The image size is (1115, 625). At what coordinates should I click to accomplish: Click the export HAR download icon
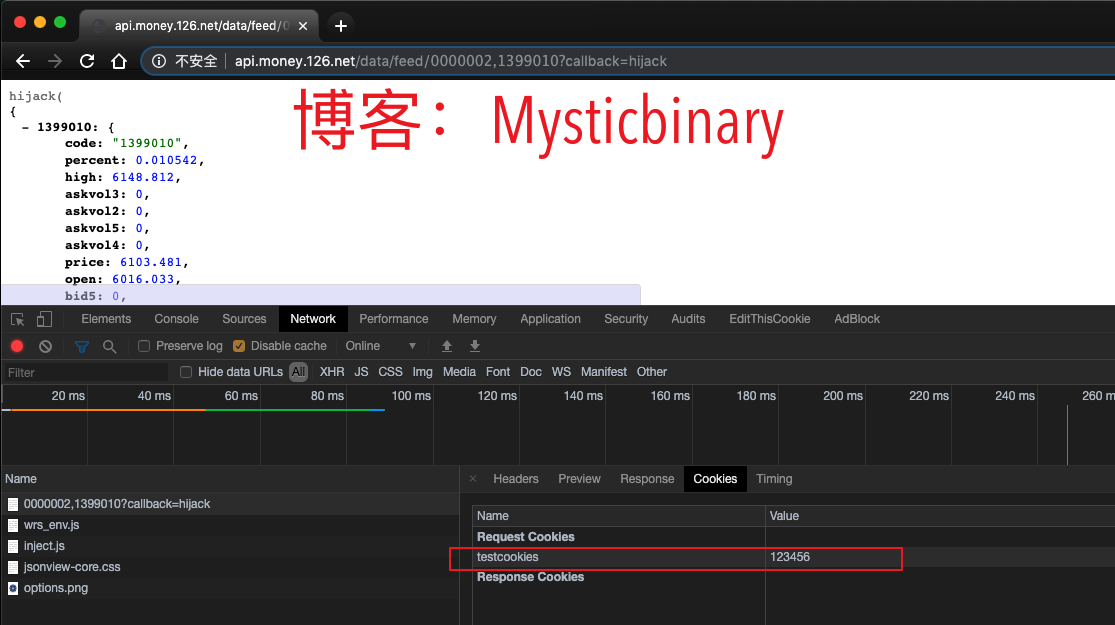475,346
